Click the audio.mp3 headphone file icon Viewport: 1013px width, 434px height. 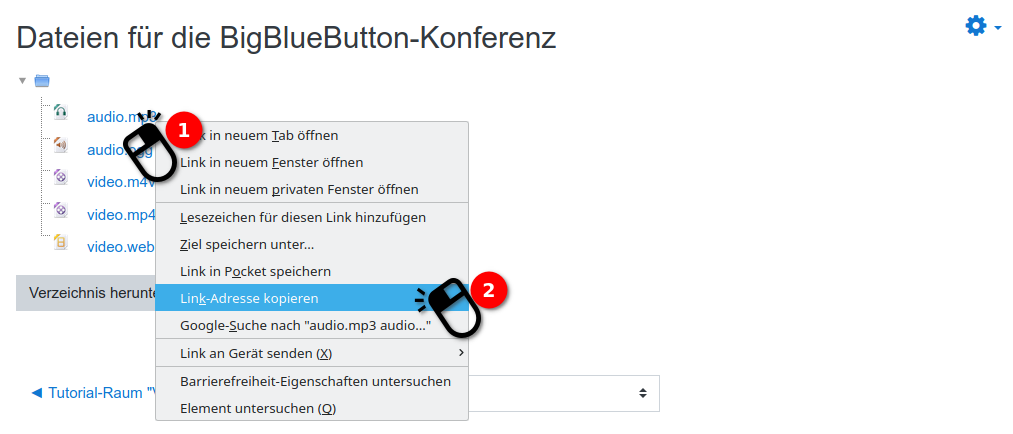(61, 112)
